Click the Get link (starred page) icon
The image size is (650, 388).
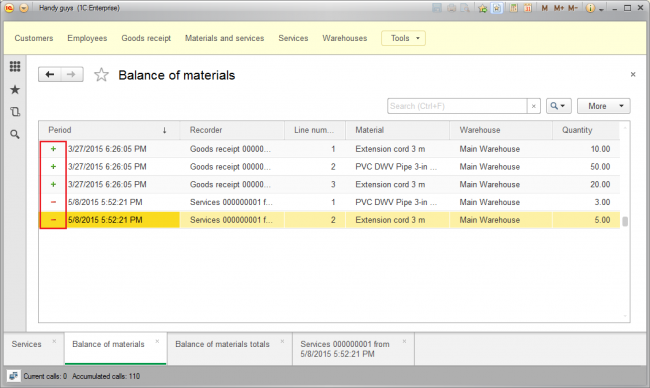pyautogui.click(x=497, y=8)
